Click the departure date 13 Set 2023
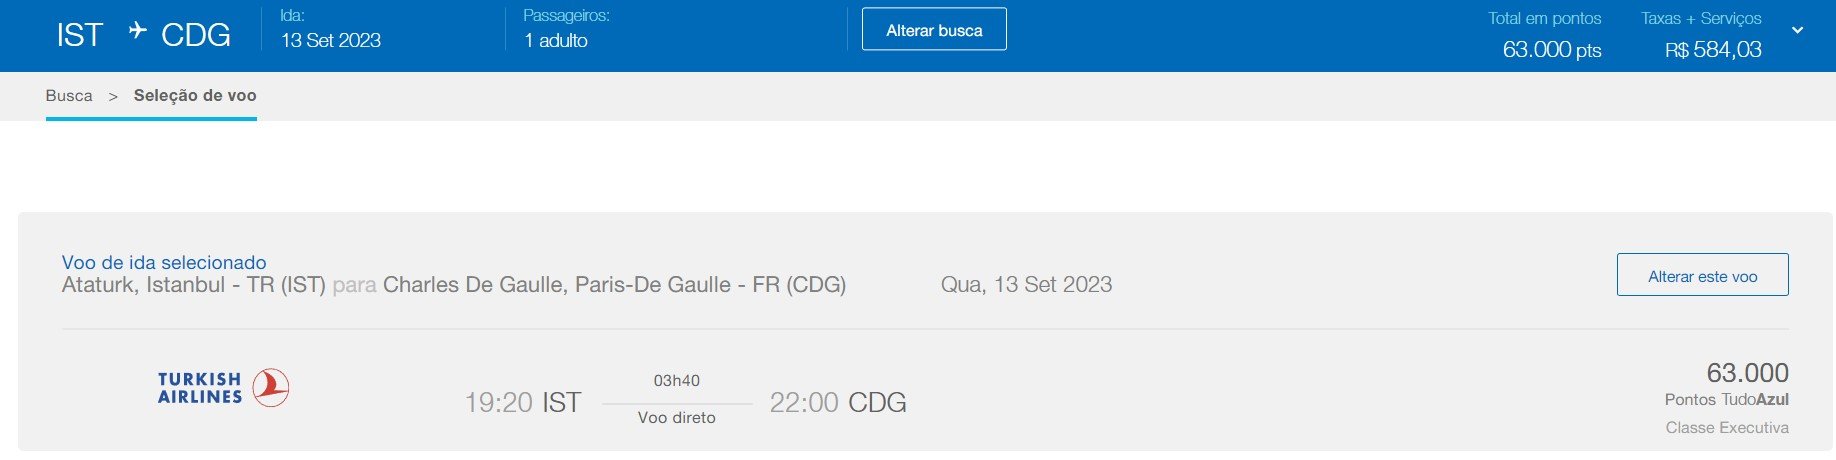This screenshot has width=1836, height=460. coord(331,40)
